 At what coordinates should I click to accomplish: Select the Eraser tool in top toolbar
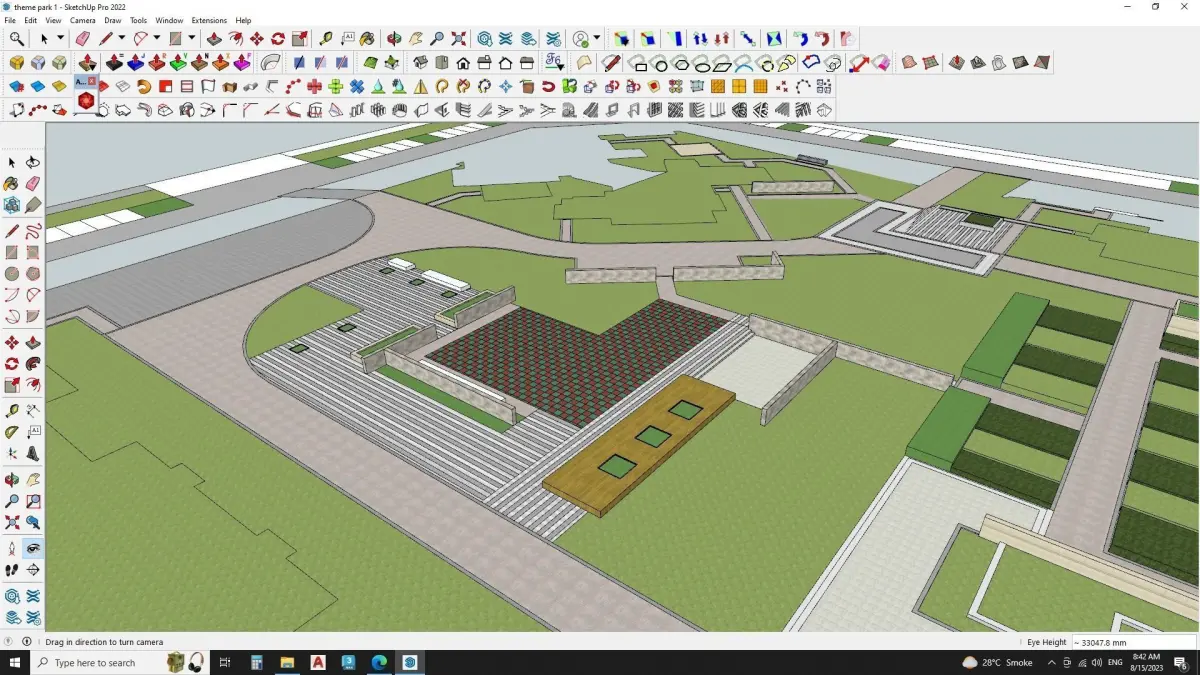(82, 39)
